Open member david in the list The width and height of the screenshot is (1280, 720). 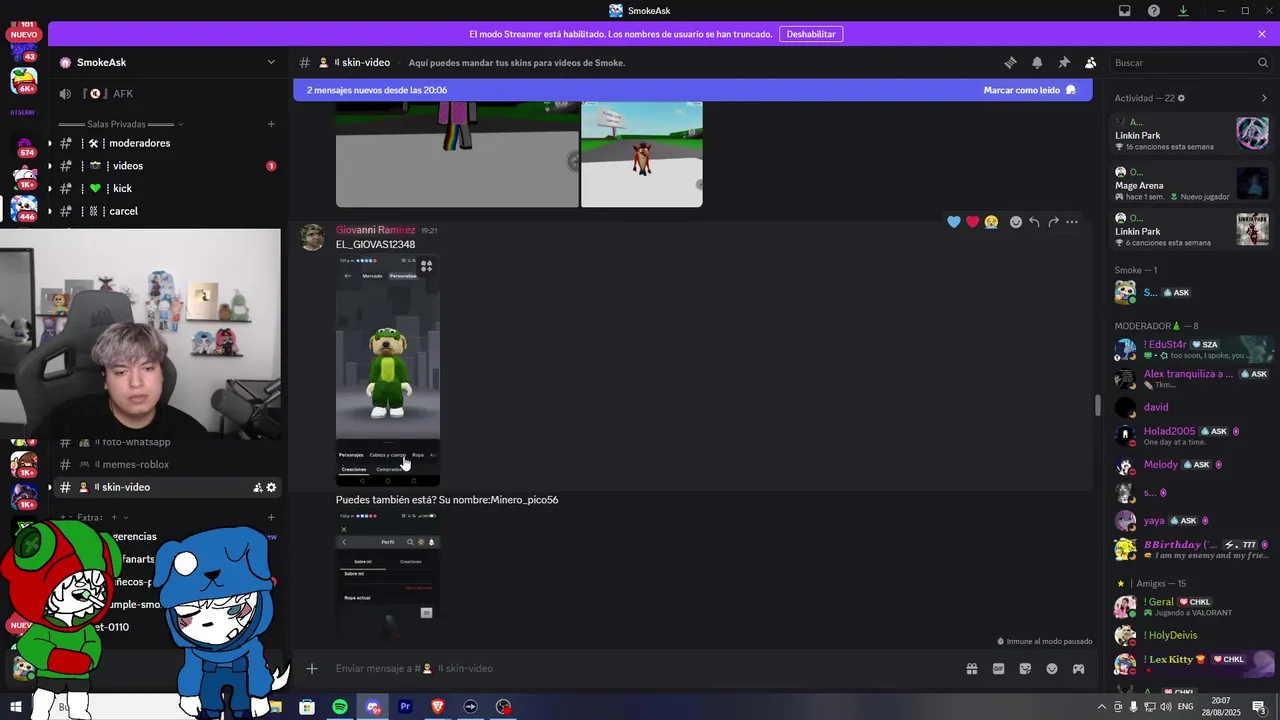[x=1192, y=407]
